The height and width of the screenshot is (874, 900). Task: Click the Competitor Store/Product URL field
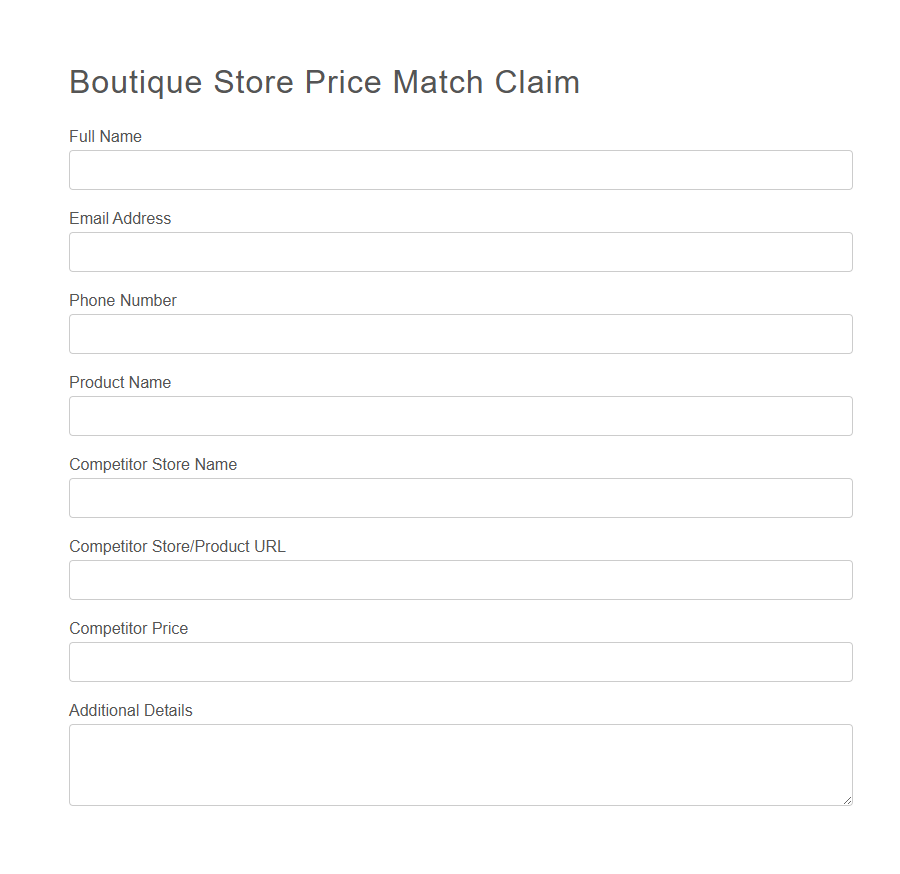[460, 580]
